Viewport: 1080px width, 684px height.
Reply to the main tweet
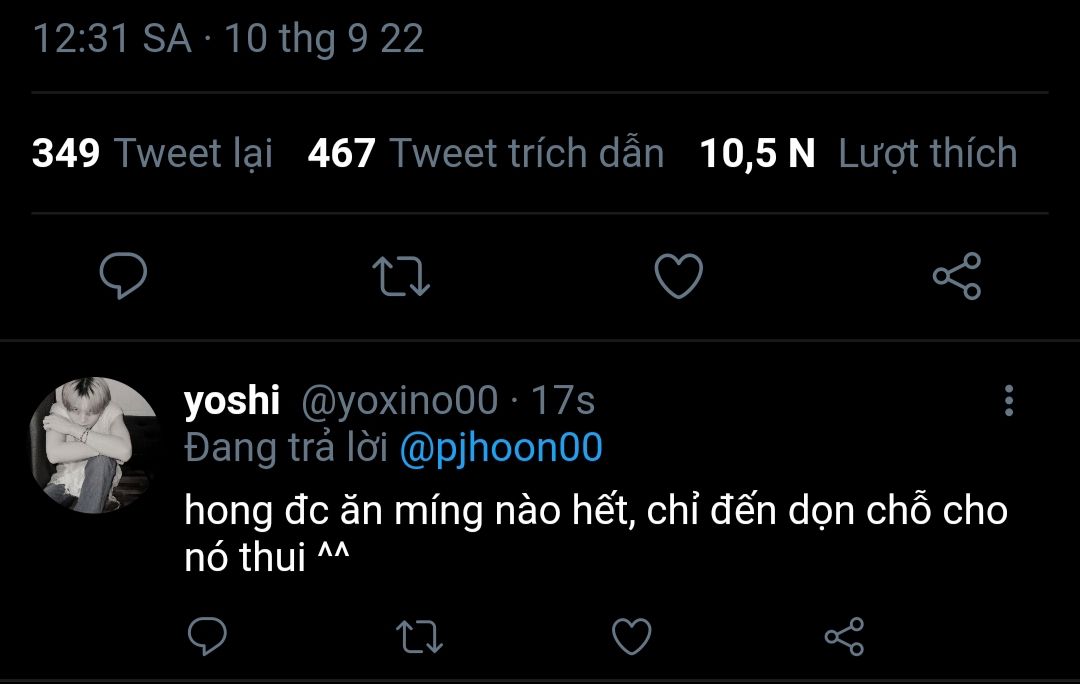click(124, 275)
